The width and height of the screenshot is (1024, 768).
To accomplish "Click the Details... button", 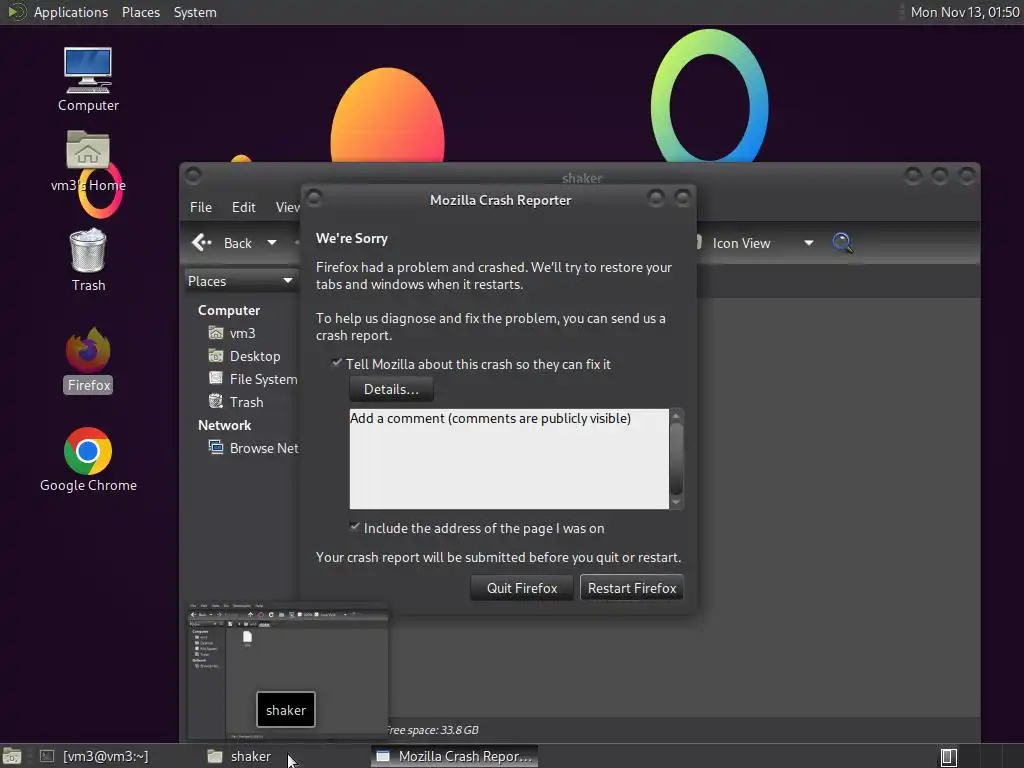I will click(x=391, y=389).
